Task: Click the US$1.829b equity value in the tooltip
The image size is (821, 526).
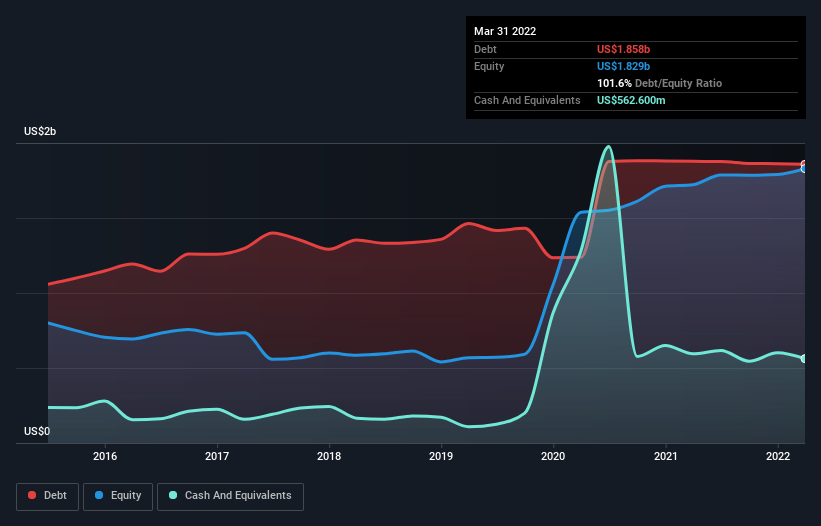Action: pos(623,66)
